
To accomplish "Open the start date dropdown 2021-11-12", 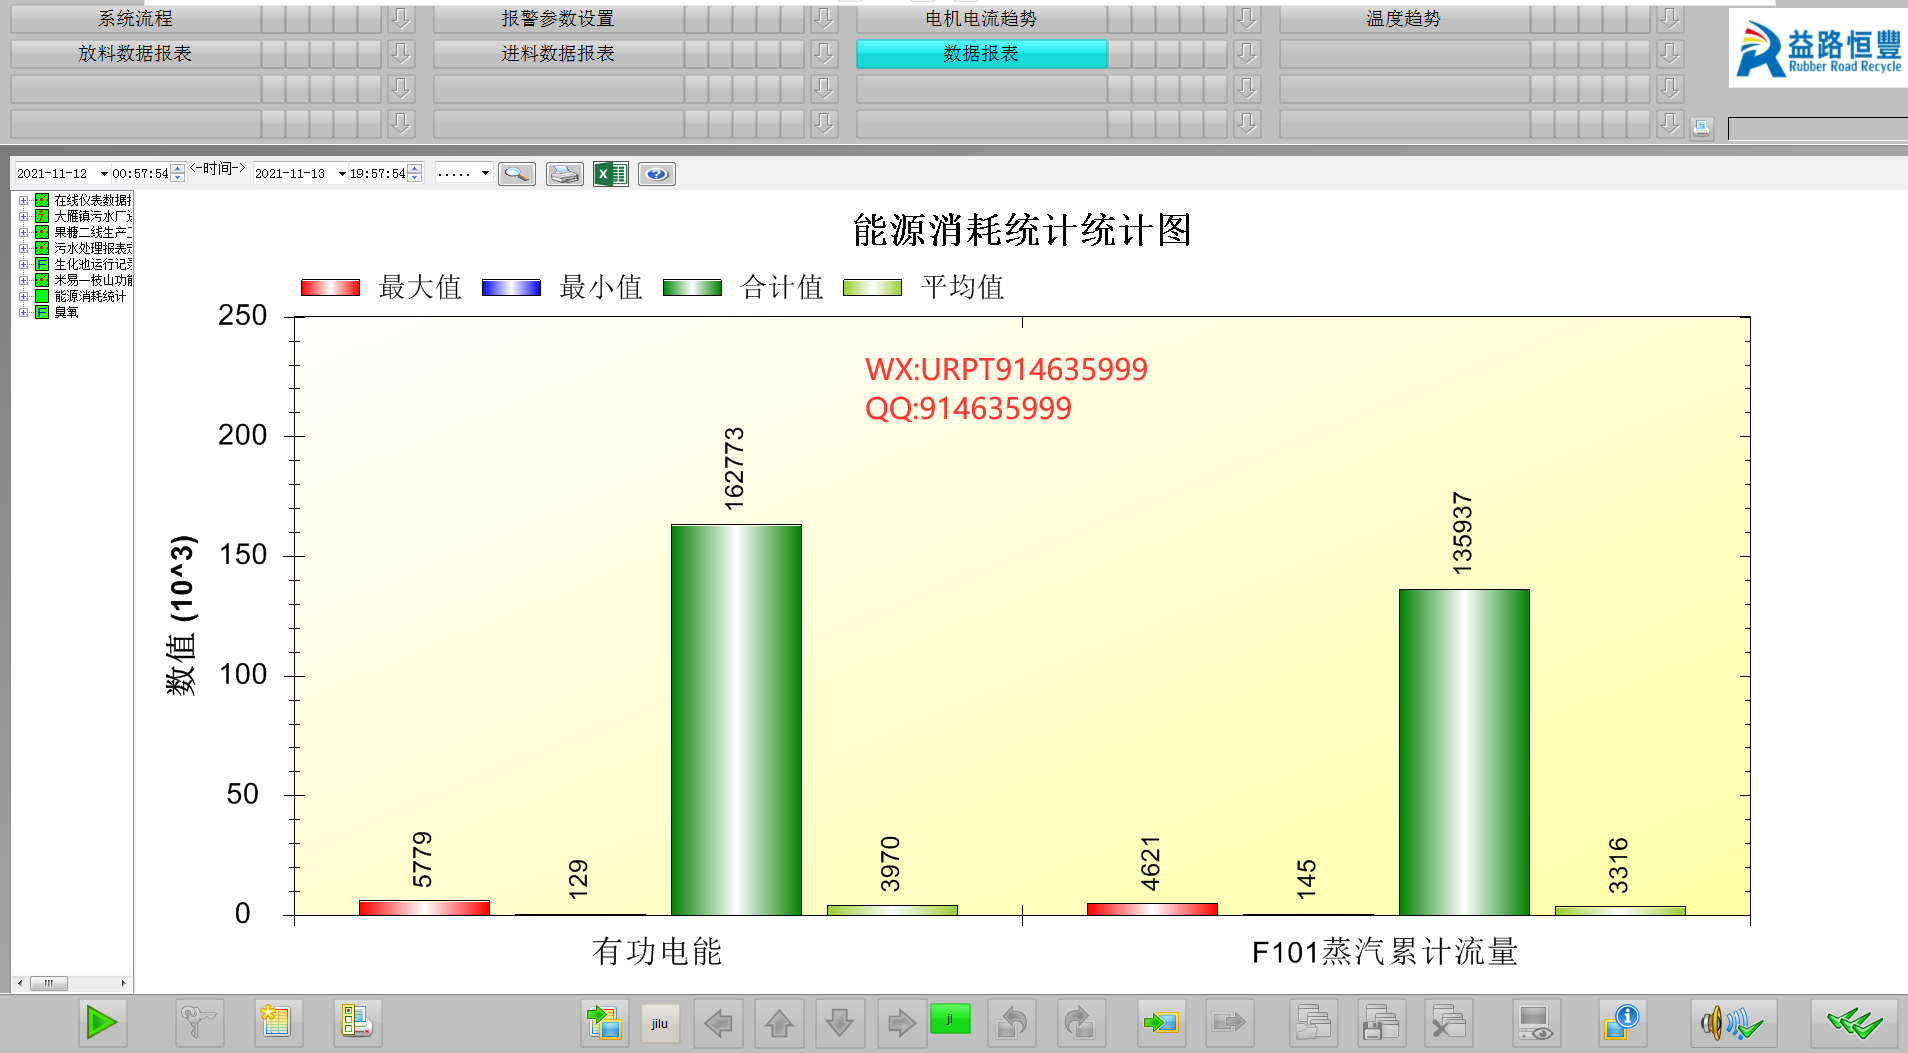I will 103,174.
